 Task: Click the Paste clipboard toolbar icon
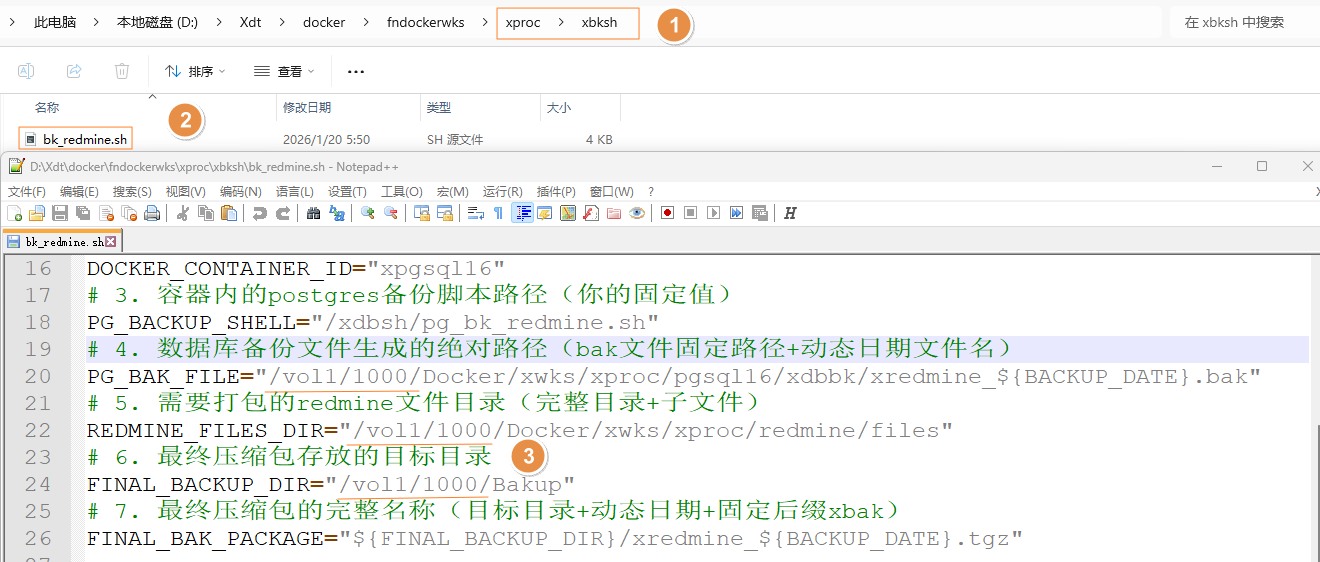[229, 213]
